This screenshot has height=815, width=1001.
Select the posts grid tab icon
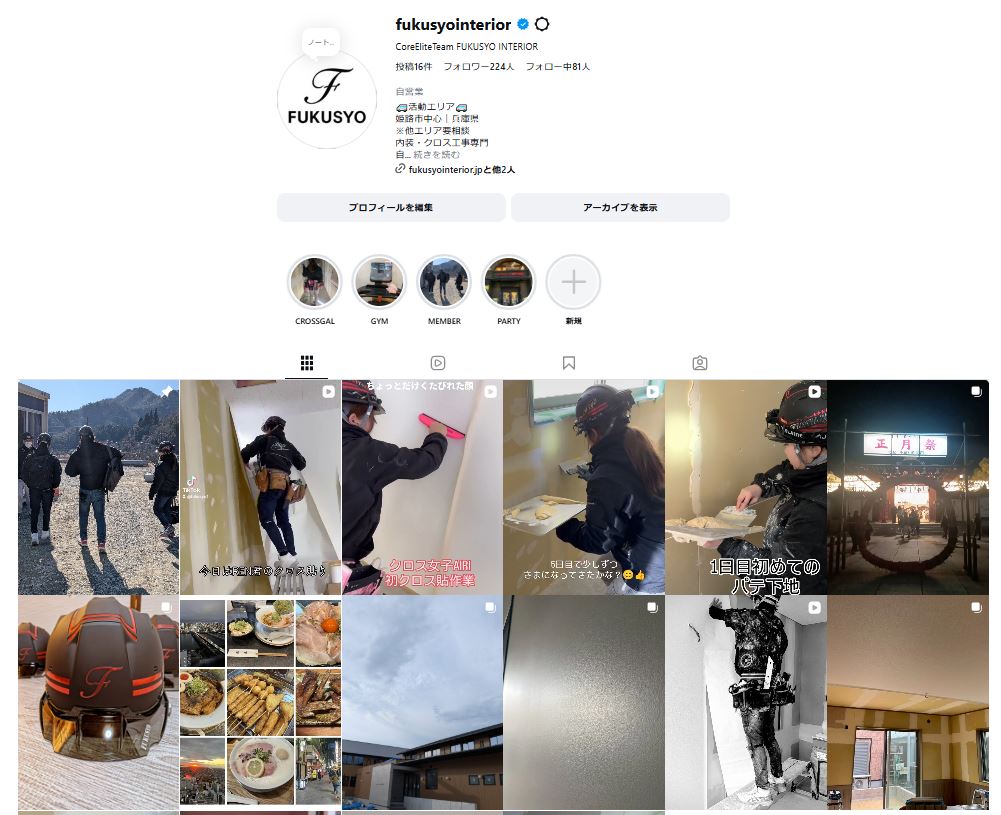(x=306, y=363)
